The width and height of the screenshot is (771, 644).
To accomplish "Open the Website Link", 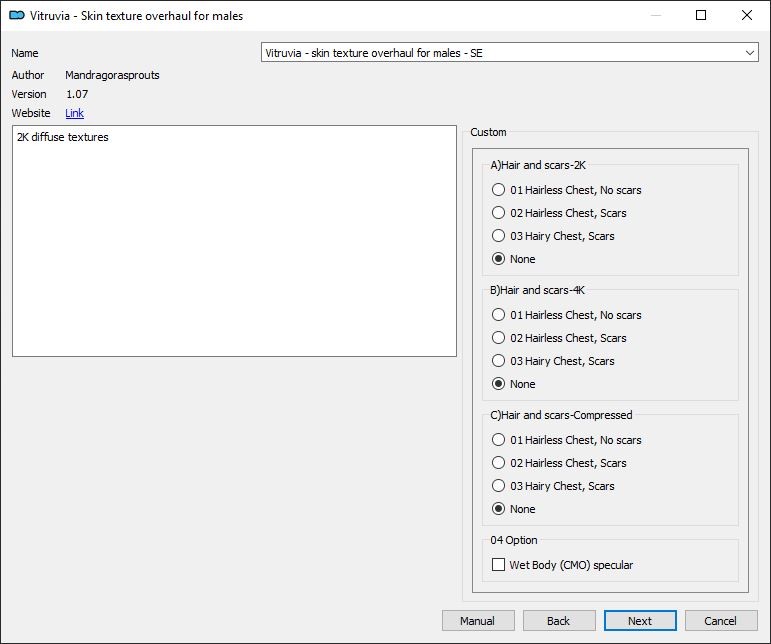I will click(75, 113).
